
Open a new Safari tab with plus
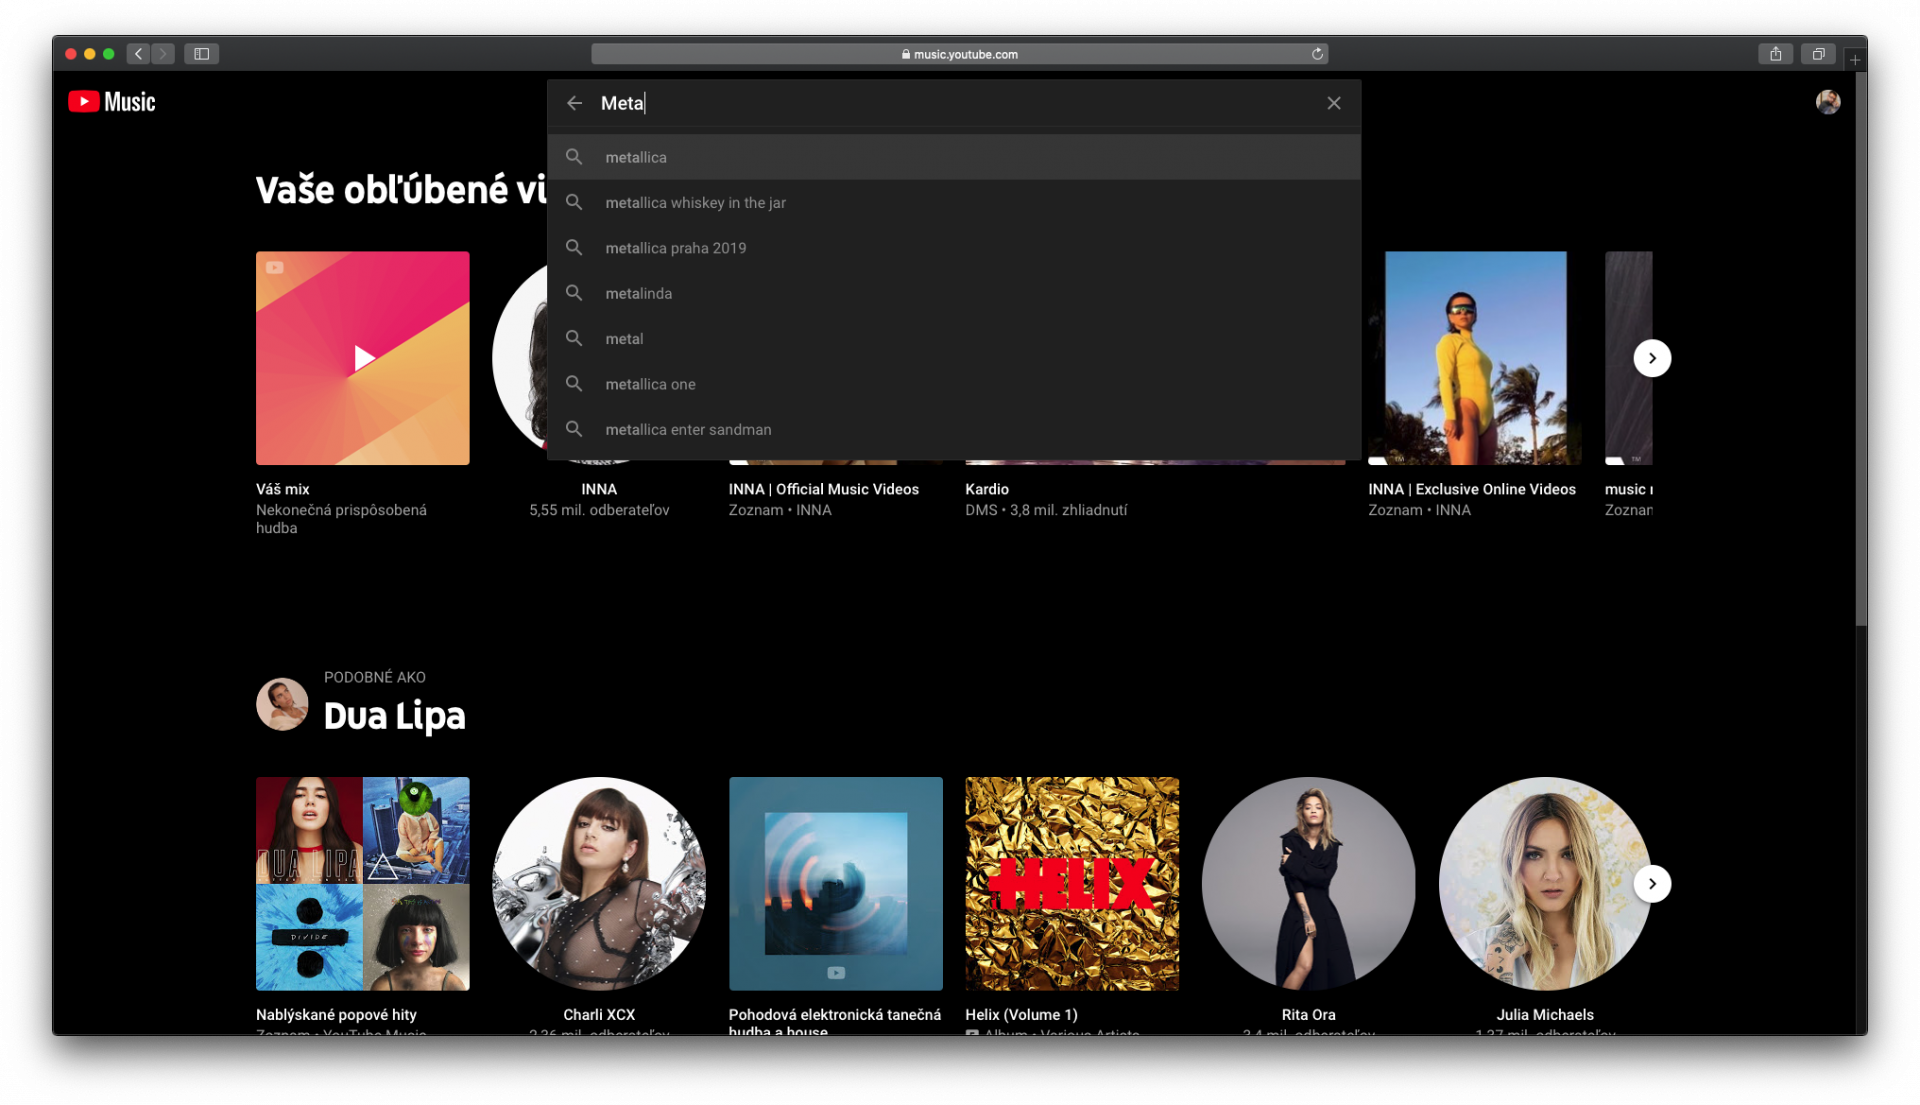[x=1855, y=60]
